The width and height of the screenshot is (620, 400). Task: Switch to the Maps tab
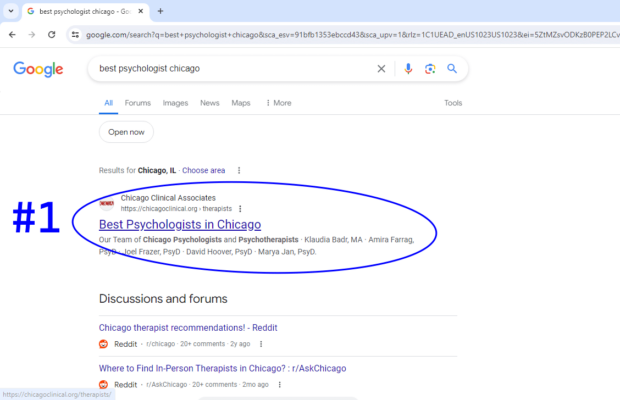241,103
